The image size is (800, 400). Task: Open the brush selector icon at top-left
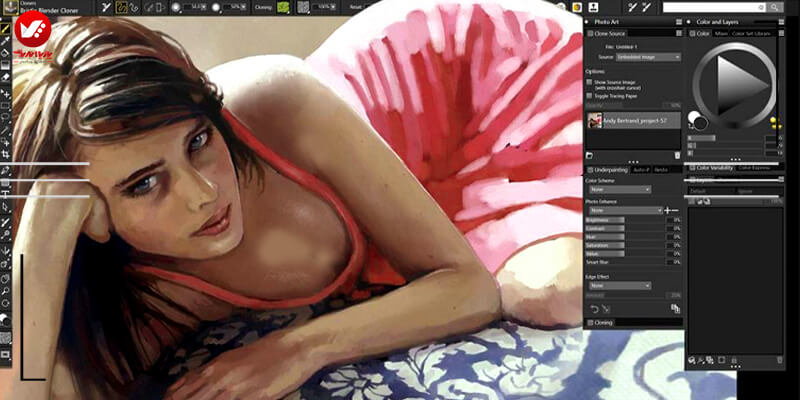[x=10, y=7]
